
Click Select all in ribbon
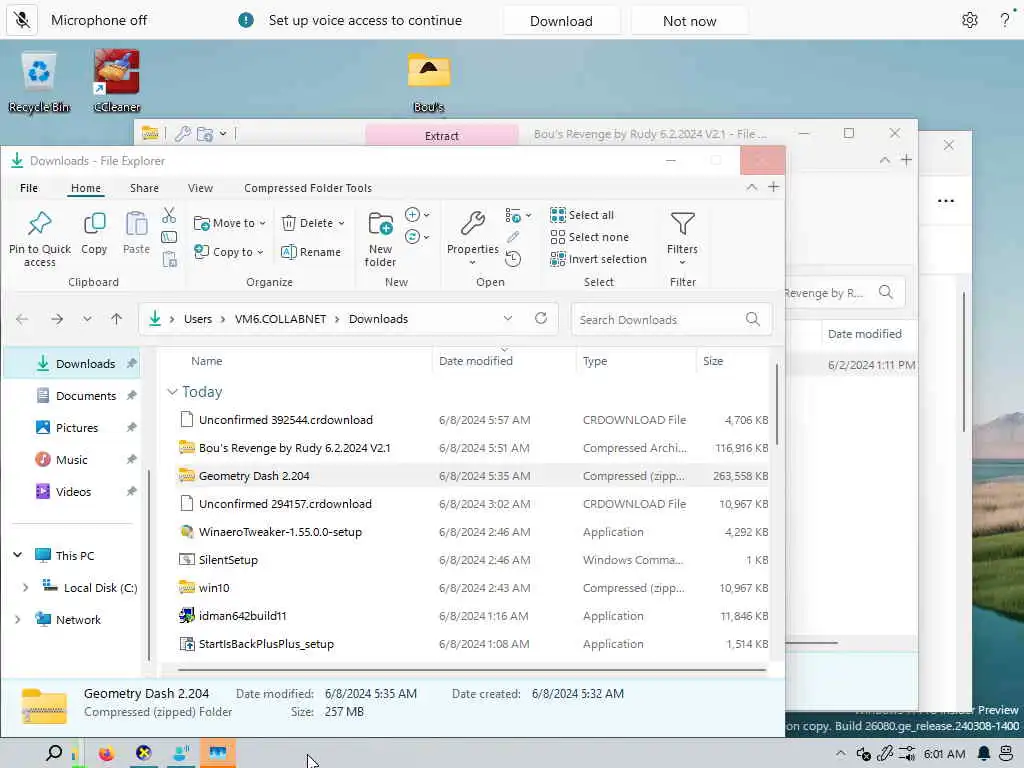click(x=582, y=215)
